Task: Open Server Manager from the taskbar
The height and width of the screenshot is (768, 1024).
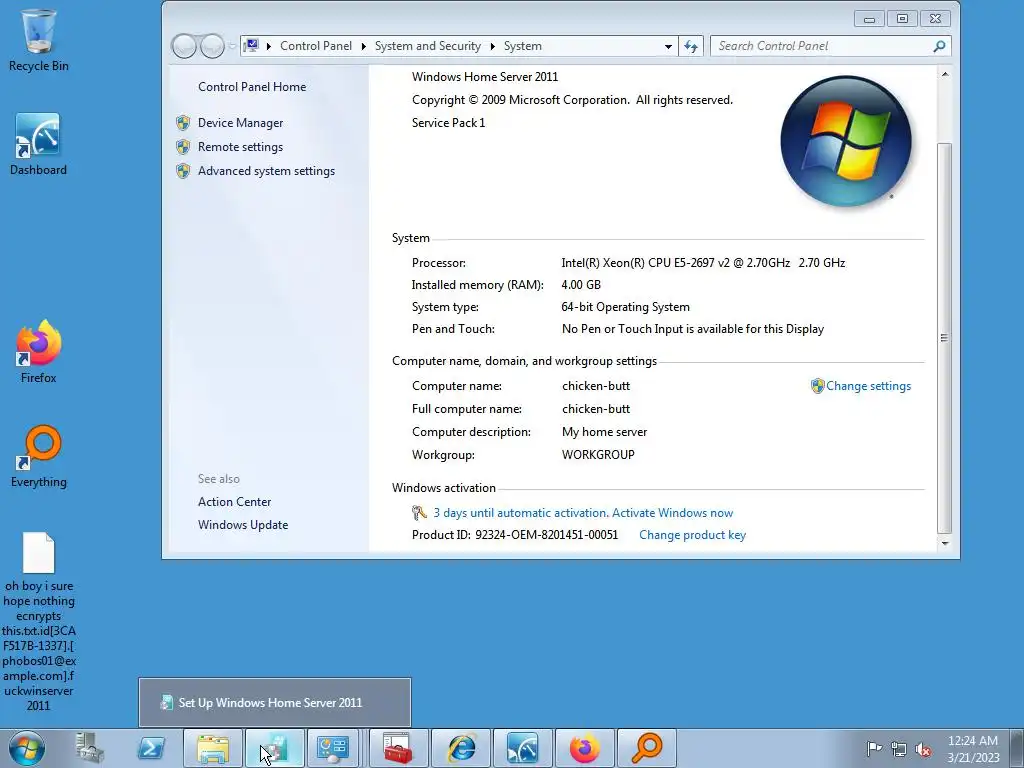Action: click(89, 748)
